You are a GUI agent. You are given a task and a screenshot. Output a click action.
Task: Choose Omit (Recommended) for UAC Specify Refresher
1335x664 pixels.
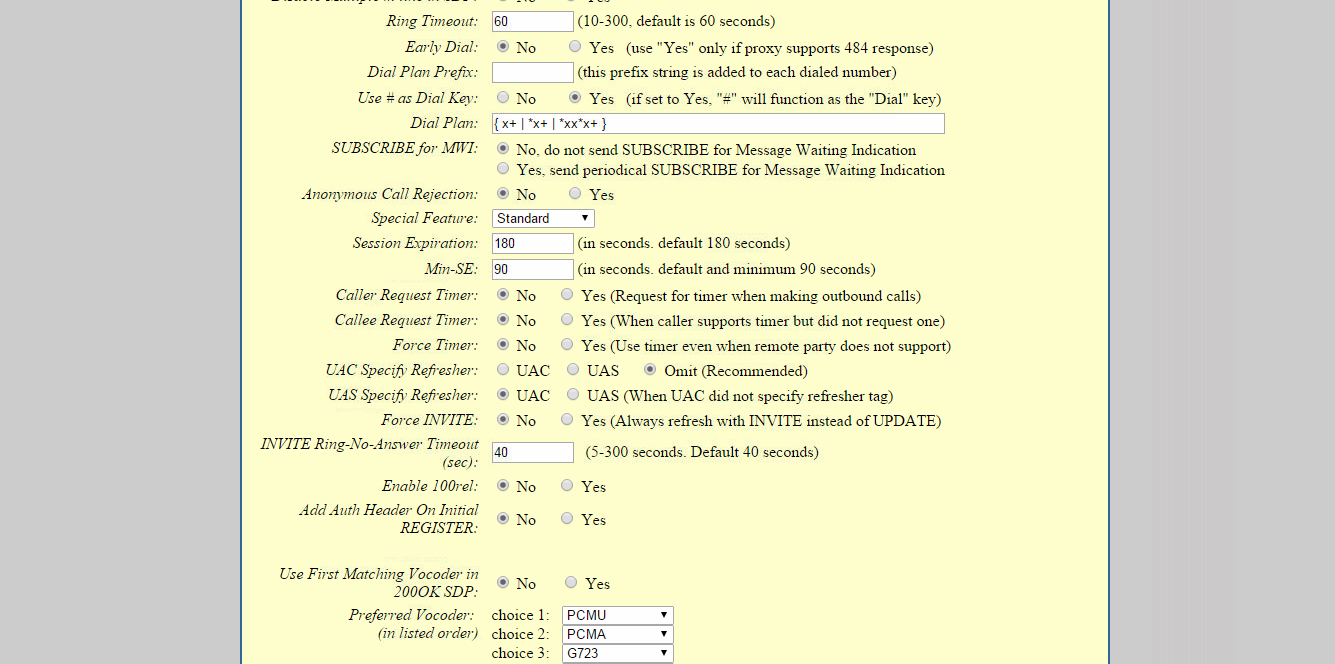pyautogui.click(x=650, y=369)
